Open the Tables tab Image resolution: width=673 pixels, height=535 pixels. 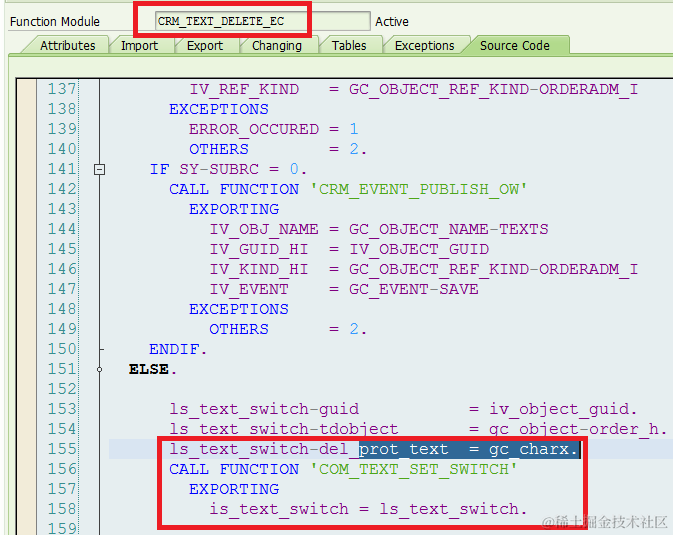click(349, 46)
